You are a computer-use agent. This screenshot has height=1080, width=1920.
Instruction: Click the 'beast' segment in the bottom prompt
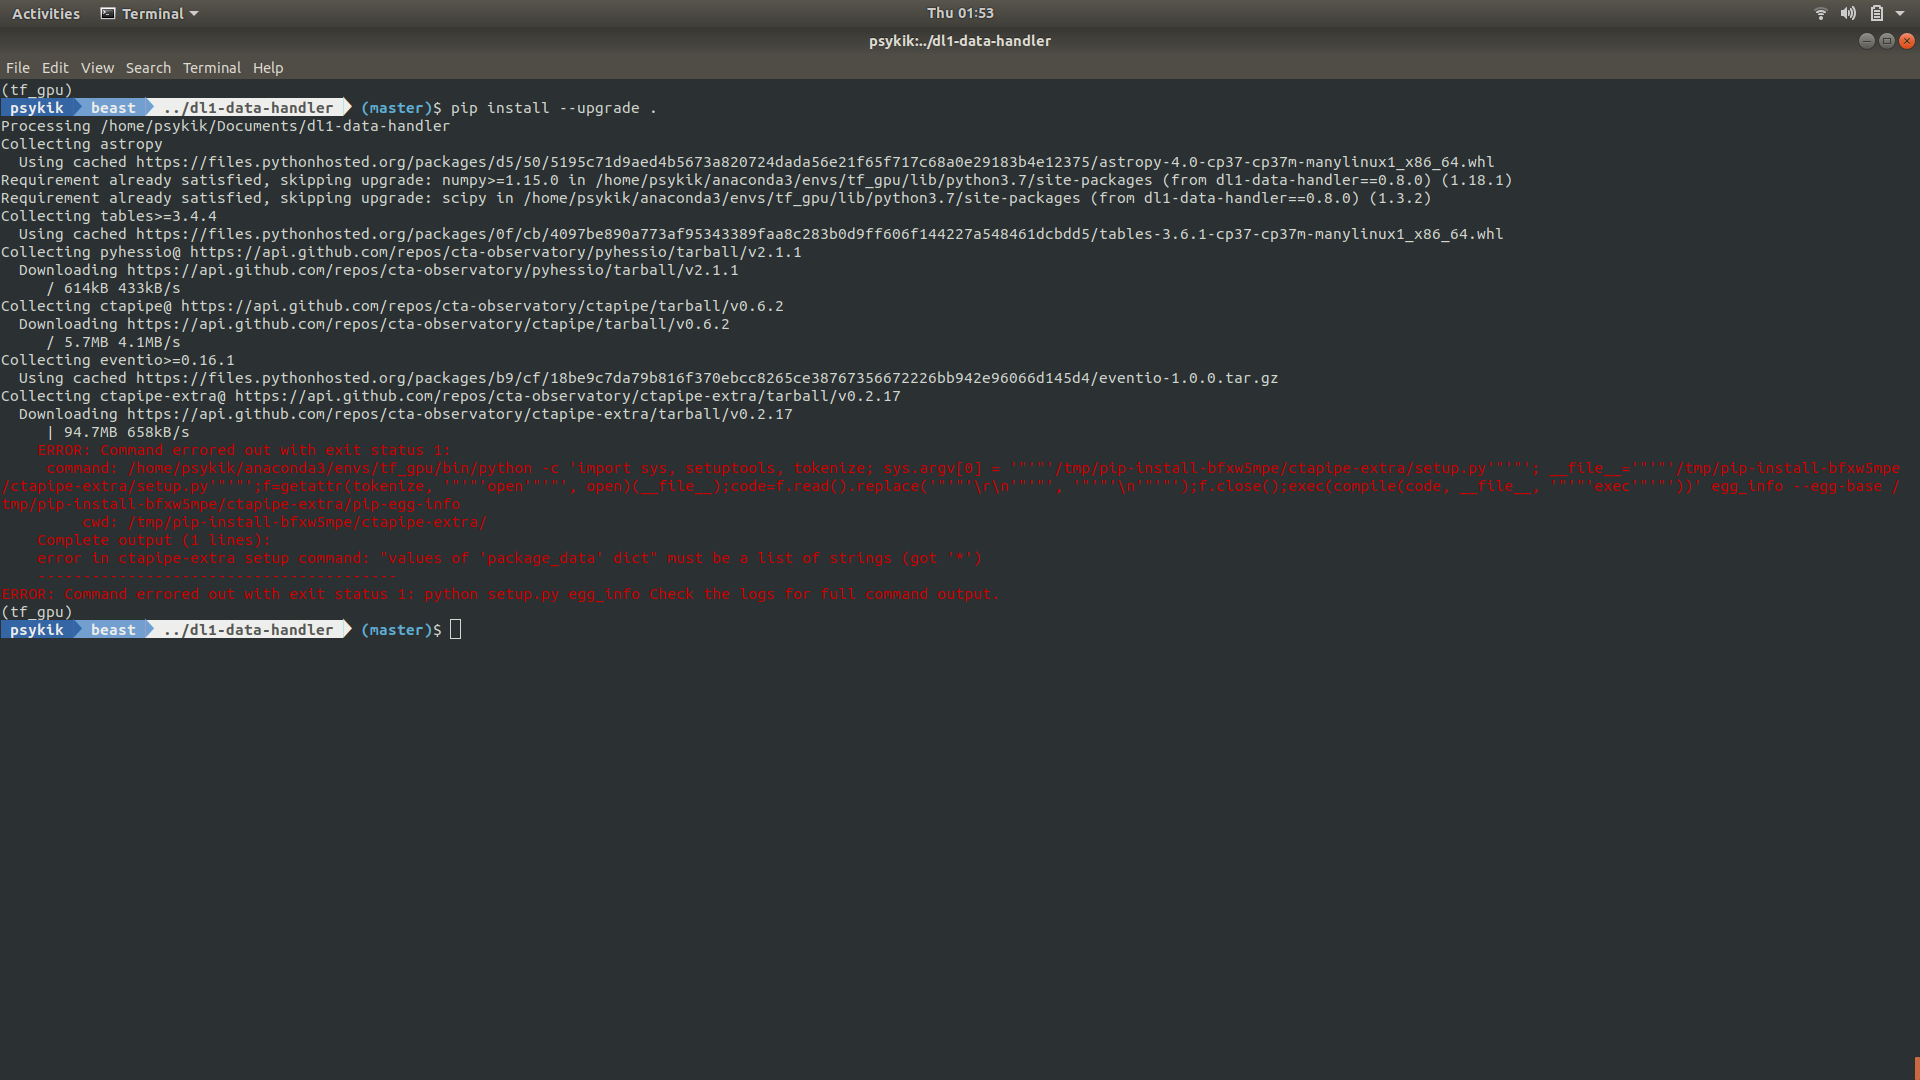(113, 630)
